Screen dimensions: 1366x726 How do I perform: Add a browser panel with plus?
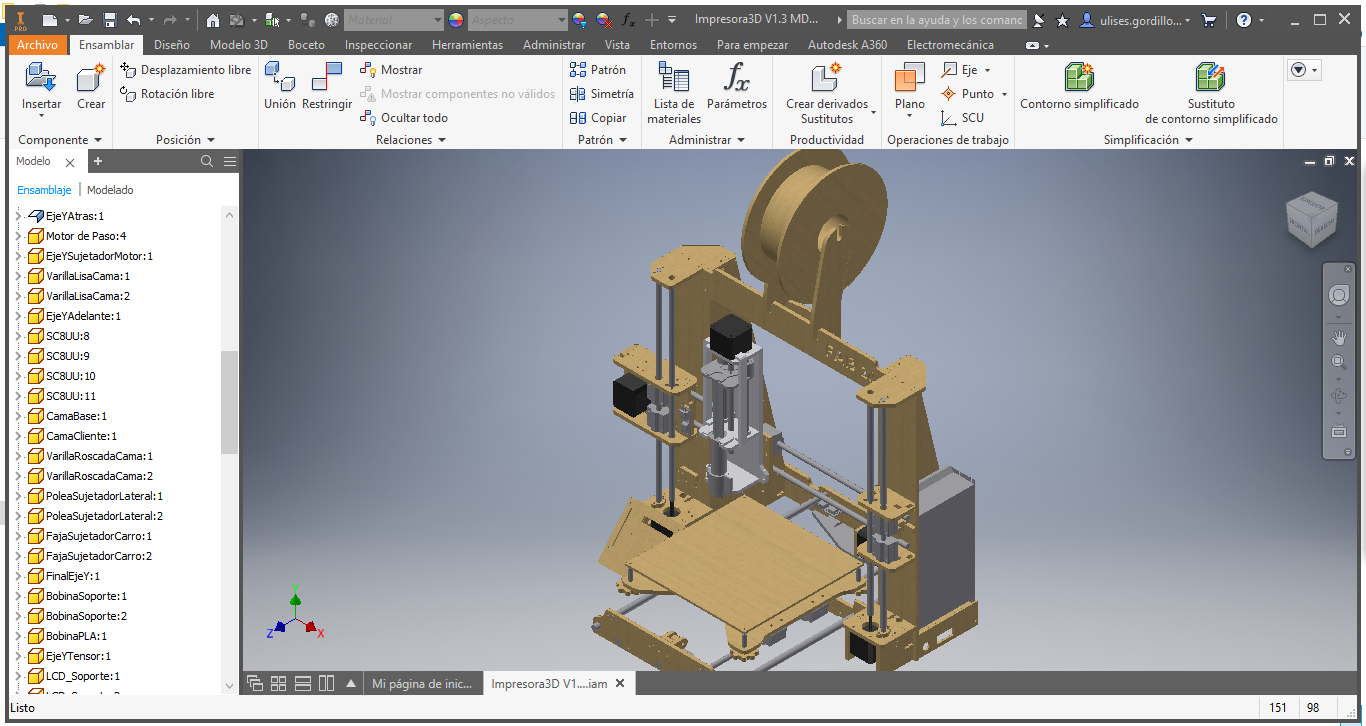(x=98, y=161)
